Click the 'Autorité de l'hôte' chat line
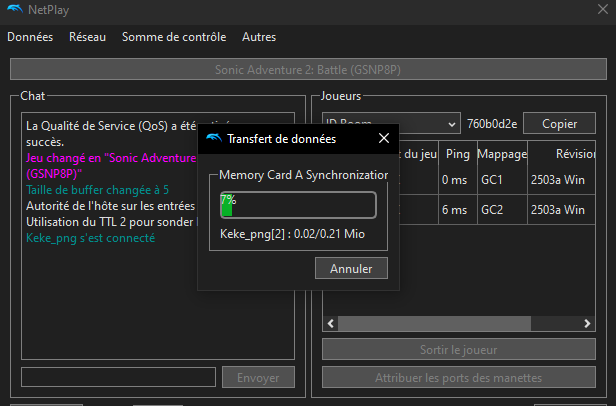 (x=111, y=206)
